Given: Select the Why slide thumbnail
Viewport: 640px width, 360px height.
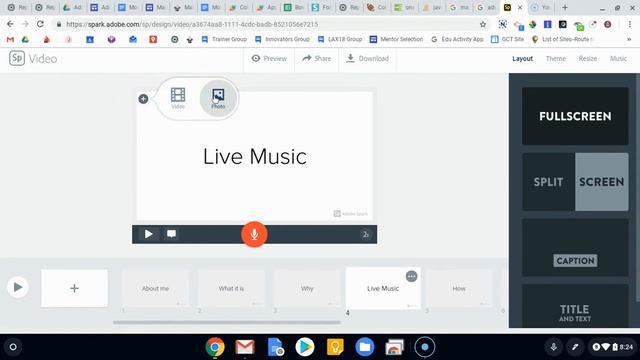Looking at the screenshot, I should (307, 288).
